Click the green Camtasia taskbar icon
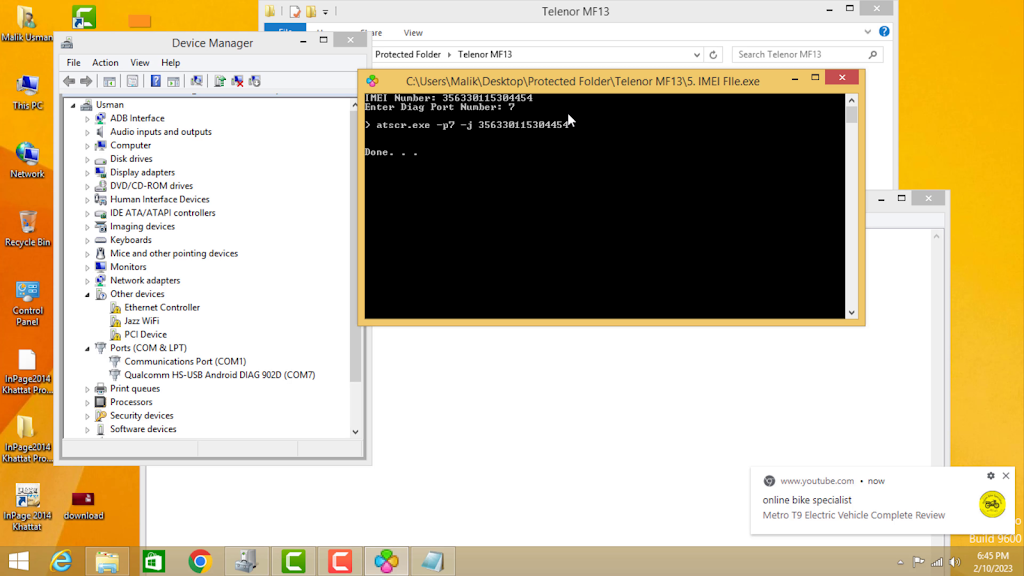 (x=293, y=562)
